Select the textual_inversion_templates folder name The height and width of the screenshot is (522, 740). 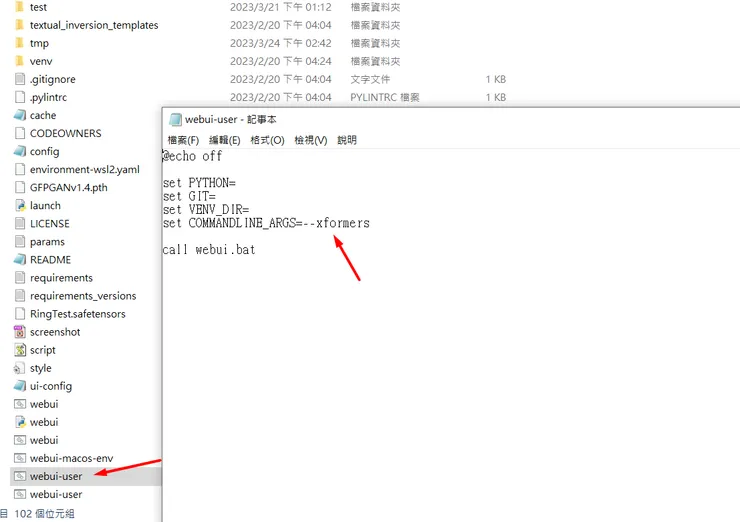(x=94, y=25)
